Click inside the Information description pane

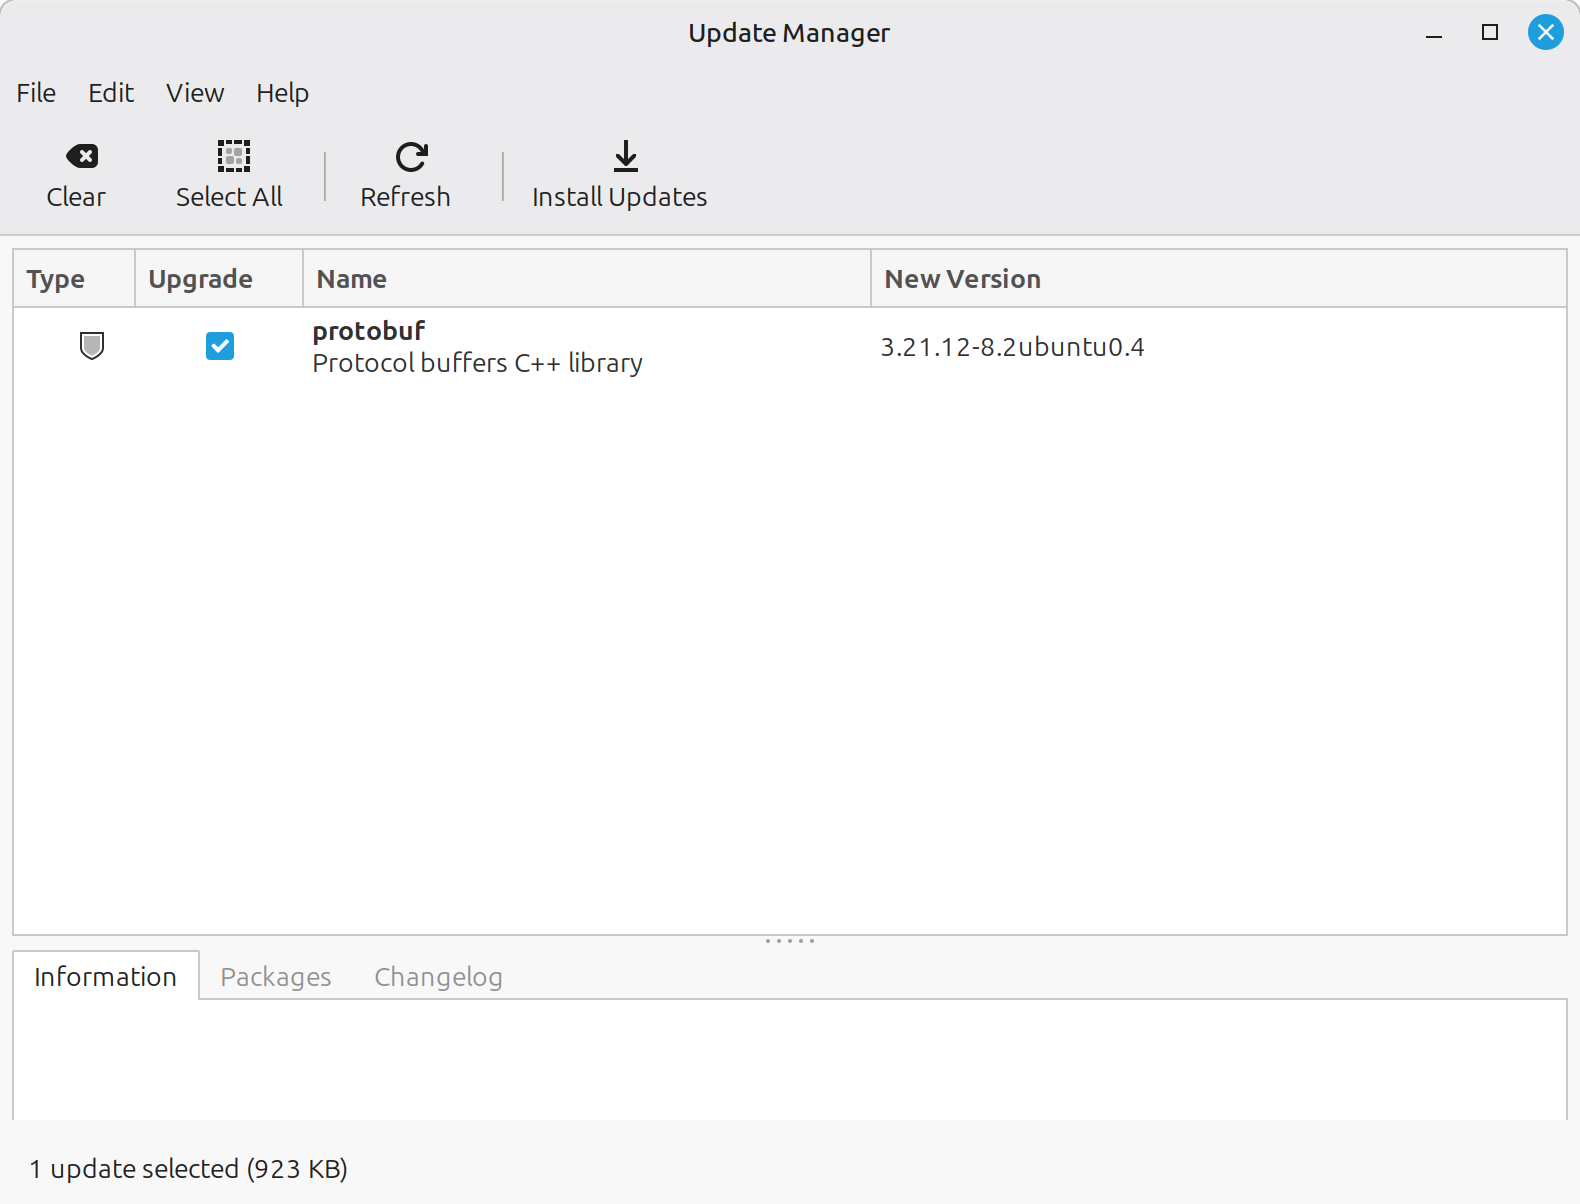coord(790,1059)
